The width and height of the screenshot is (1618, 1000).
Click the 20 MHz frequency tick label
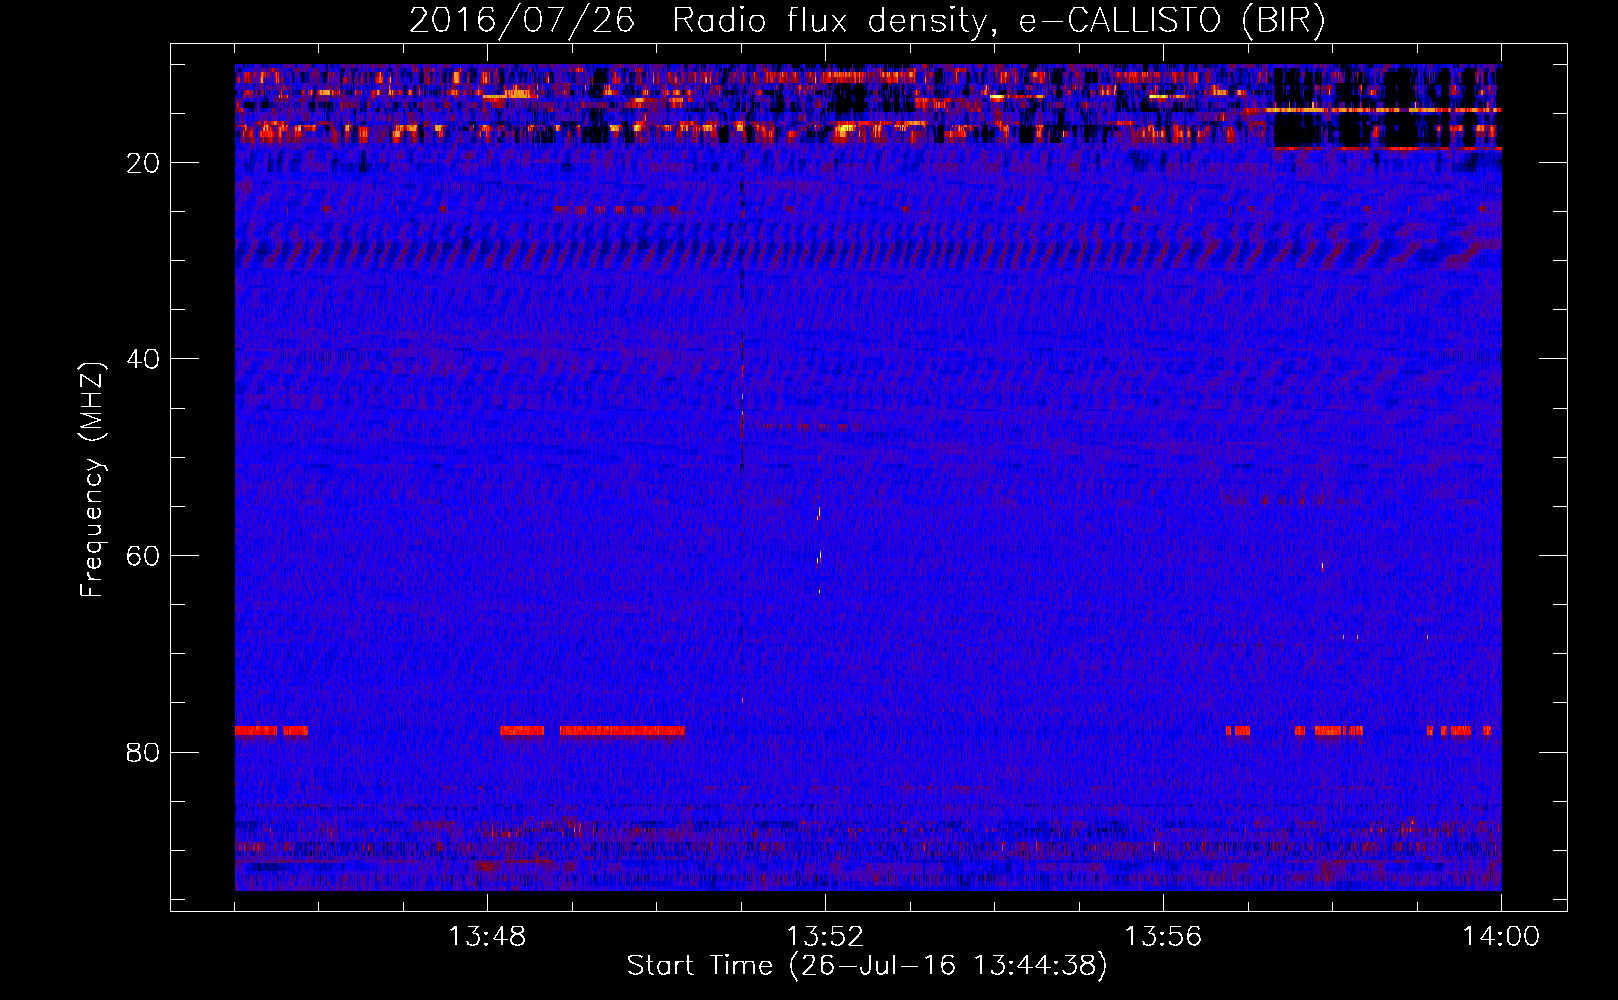pyautogui.click(x=144, y=163)
